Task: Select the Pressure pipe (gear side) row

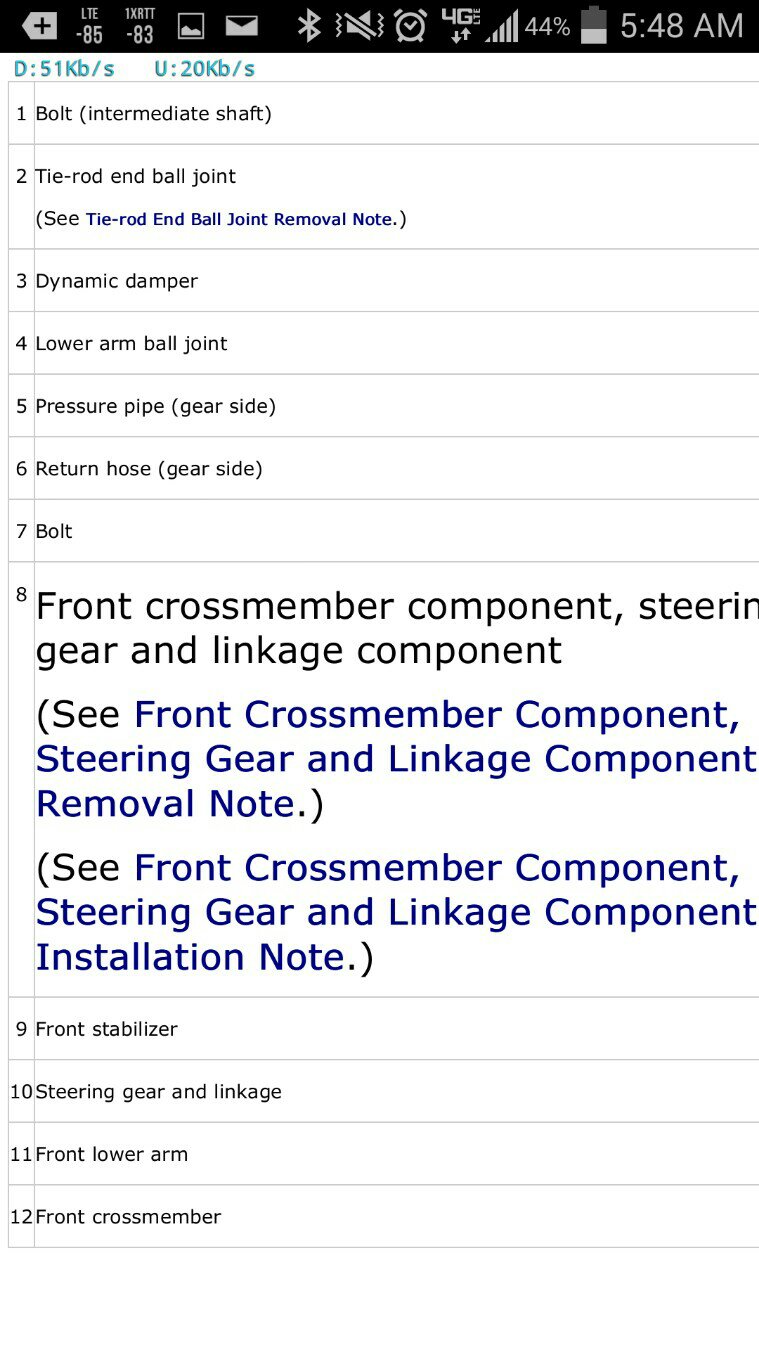Action: point(383,406)
